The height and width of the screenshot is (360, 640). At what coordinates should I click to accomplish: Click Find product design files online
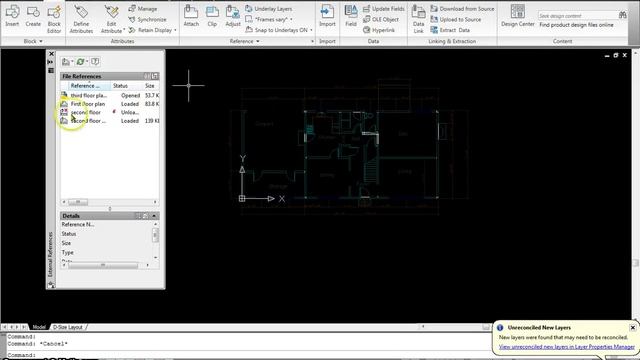(x=576, y=25)
